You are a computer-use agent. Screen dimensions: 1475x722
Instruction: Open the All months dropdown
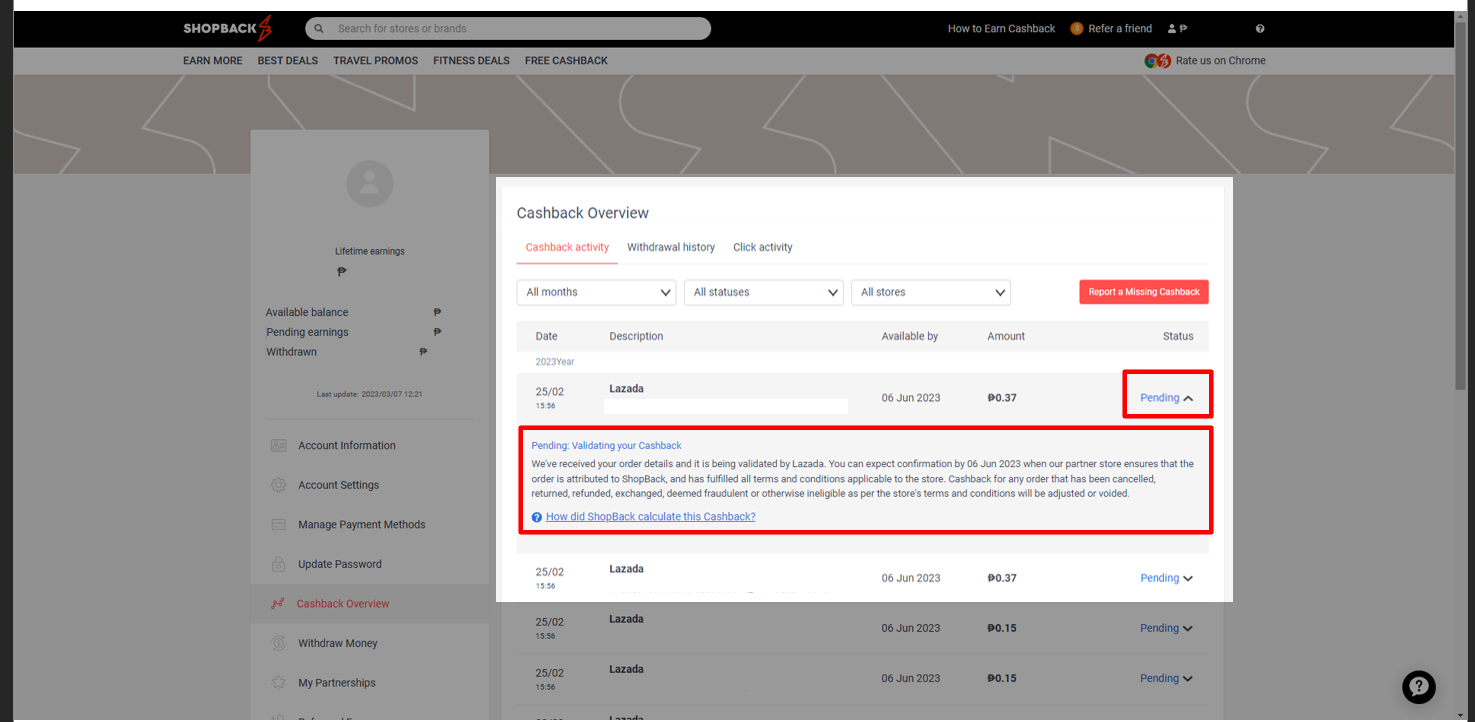tap(597, 292)
